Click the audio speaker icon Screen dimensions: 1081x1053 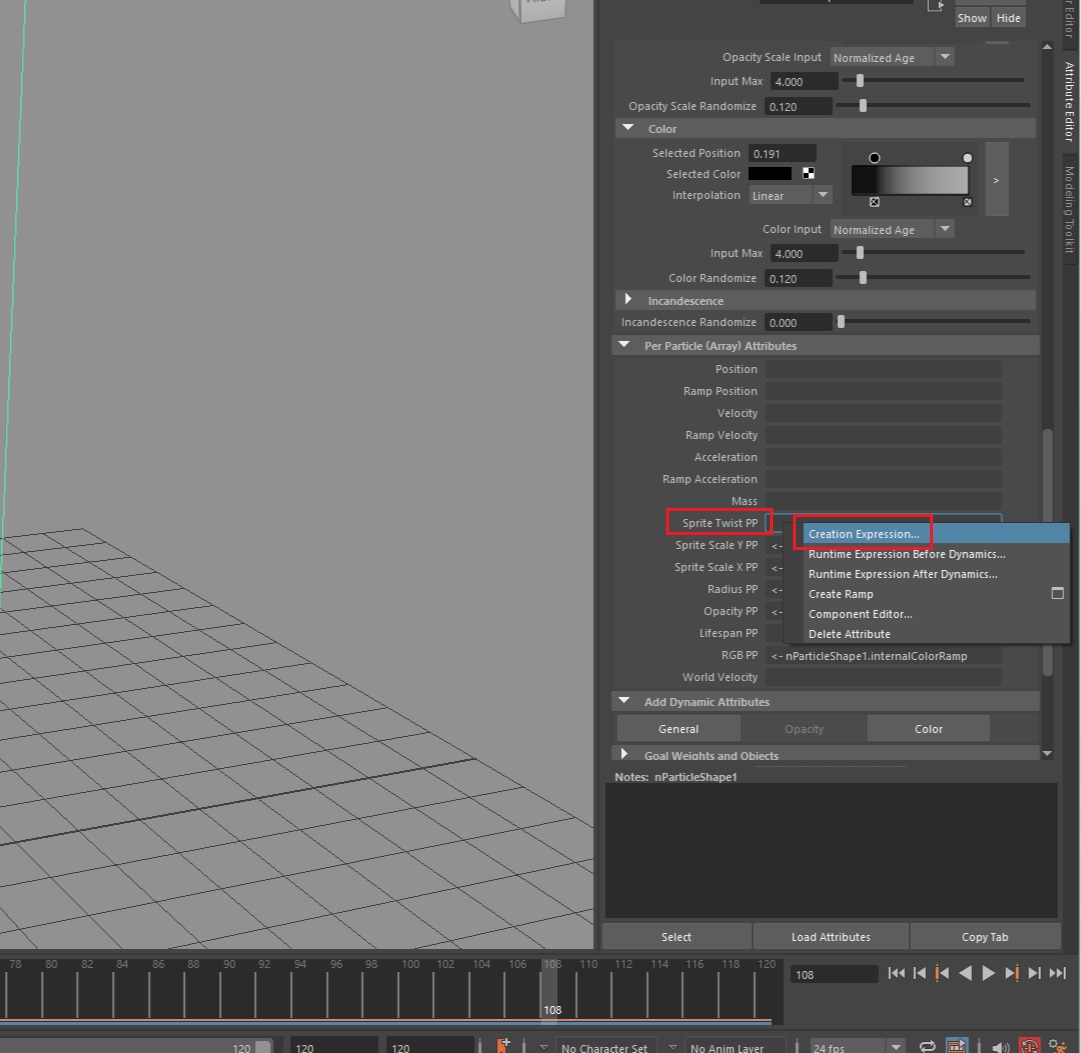1000,1047
